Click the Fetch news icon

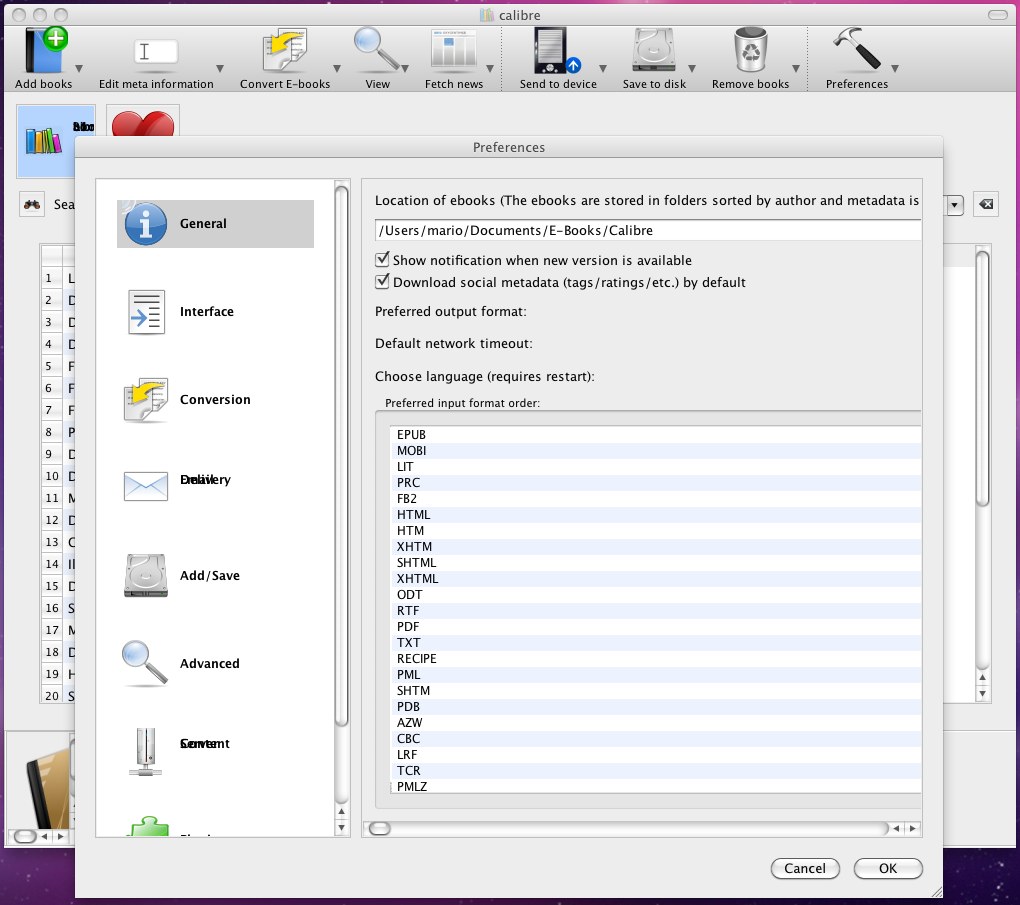(453, 49)
